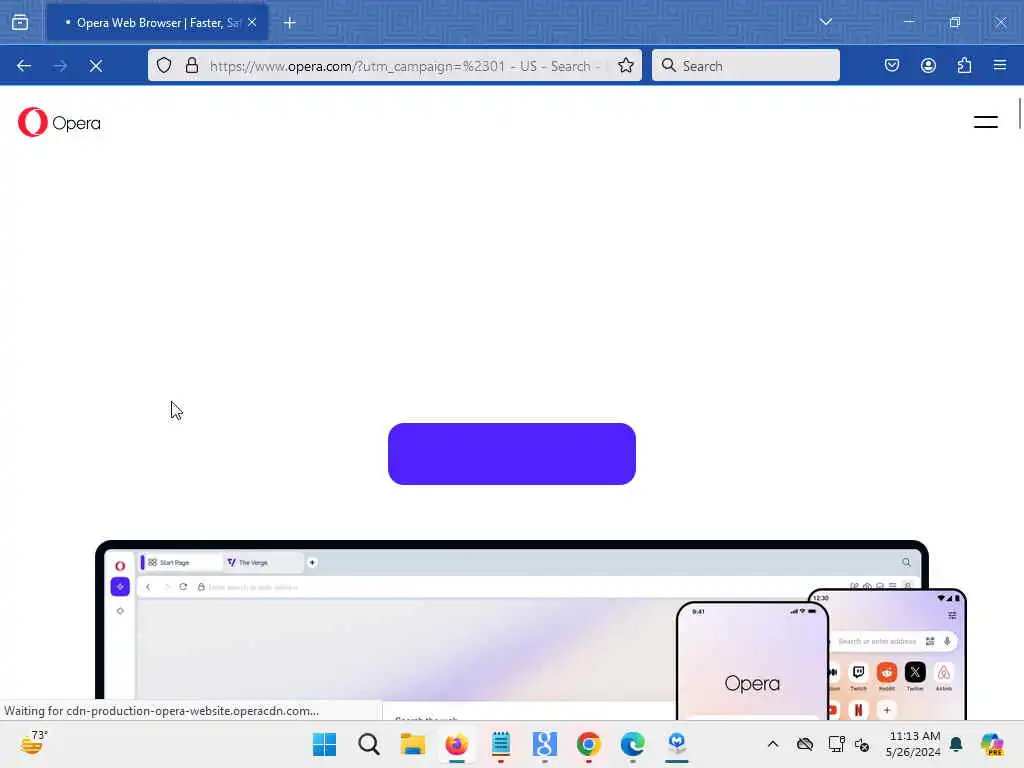Viewport: 1024px width, 768px height.
Task: Click the cloud sync tray icon
Action: (x=805, y=744)
